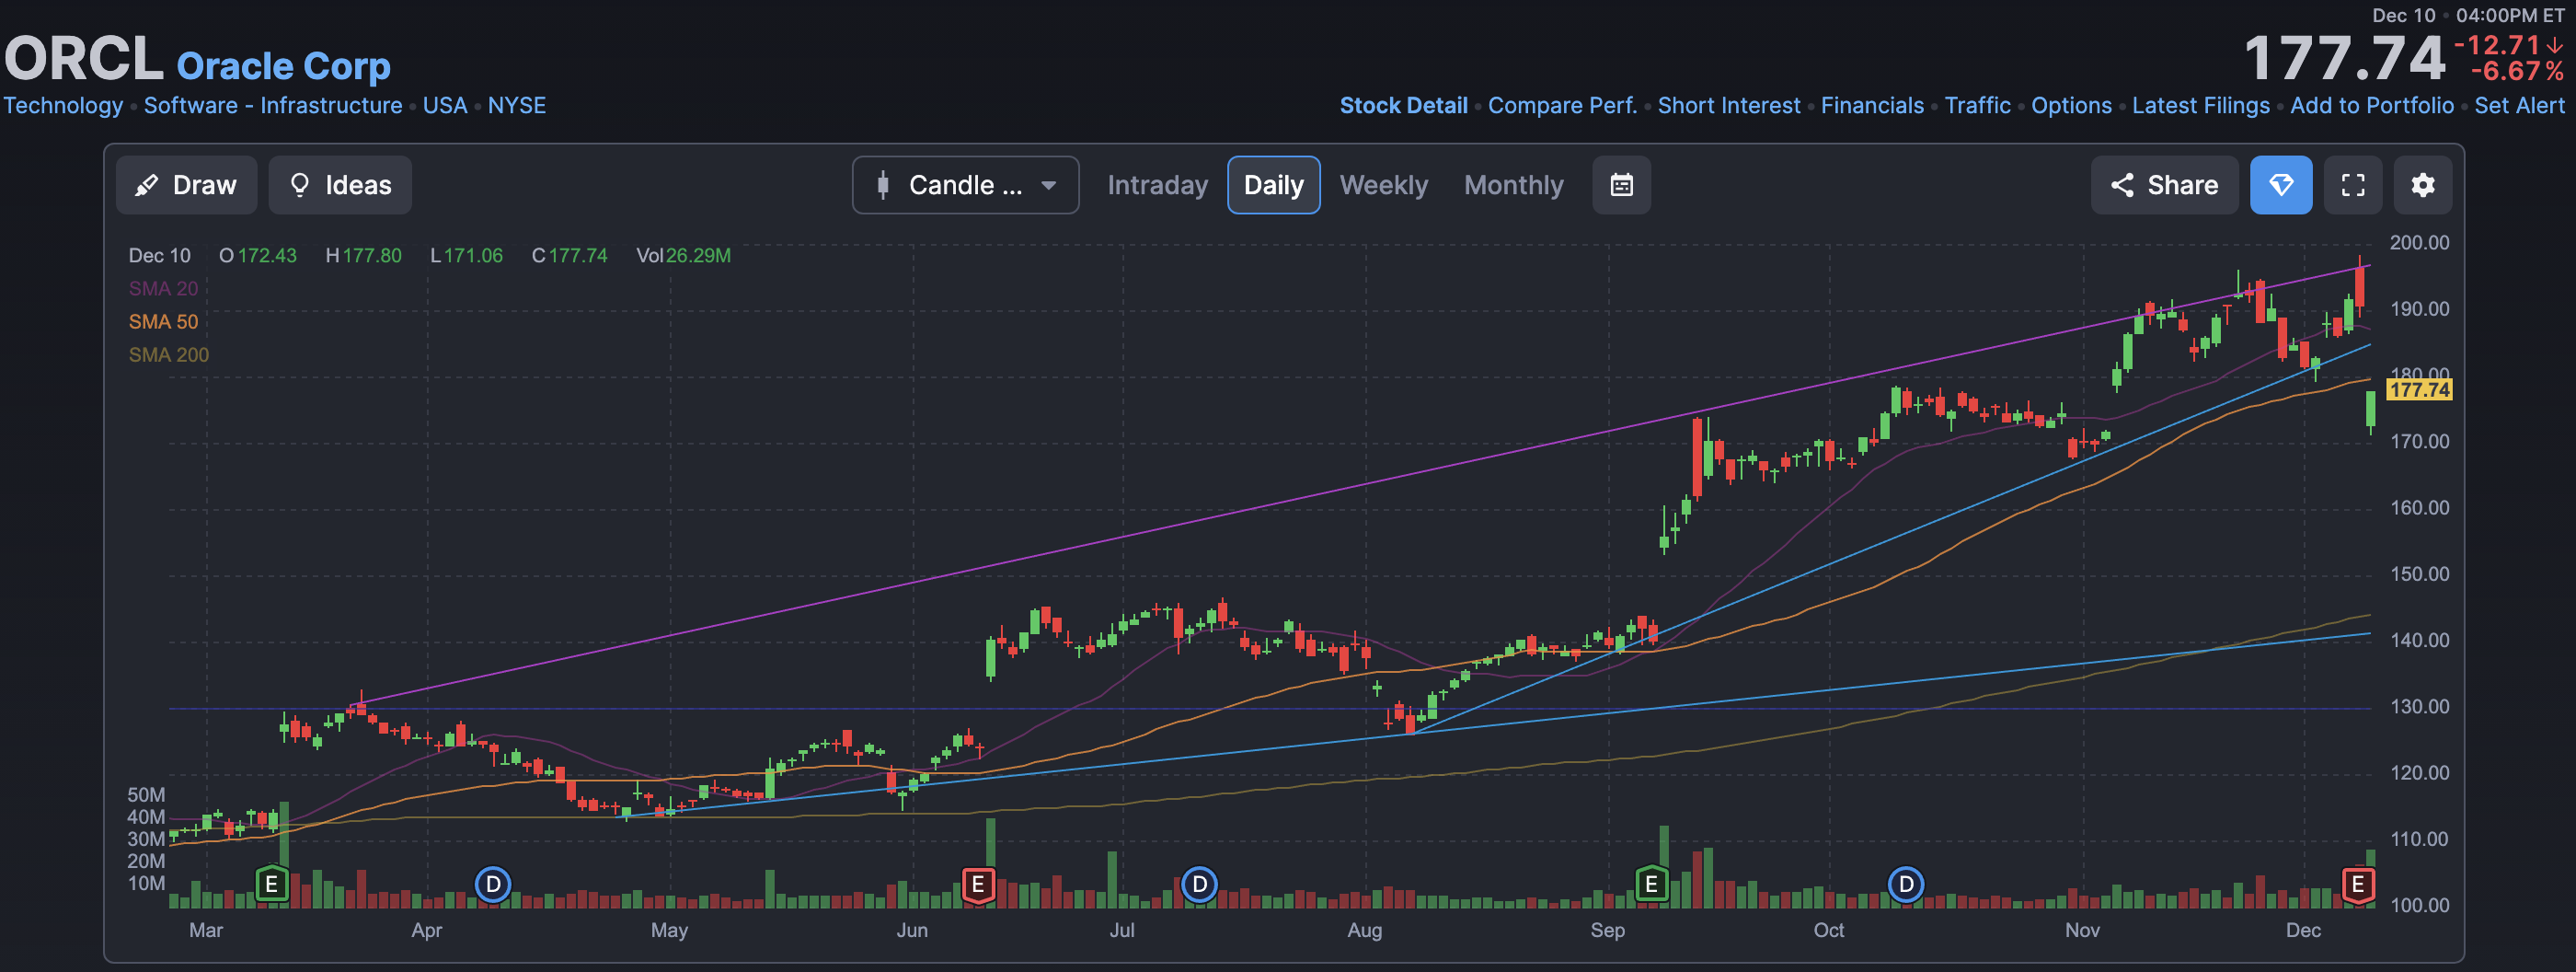Viewport: 2576px width, 972px height.
Task: Click the June earnings E marker
Action: pos(978,885)
